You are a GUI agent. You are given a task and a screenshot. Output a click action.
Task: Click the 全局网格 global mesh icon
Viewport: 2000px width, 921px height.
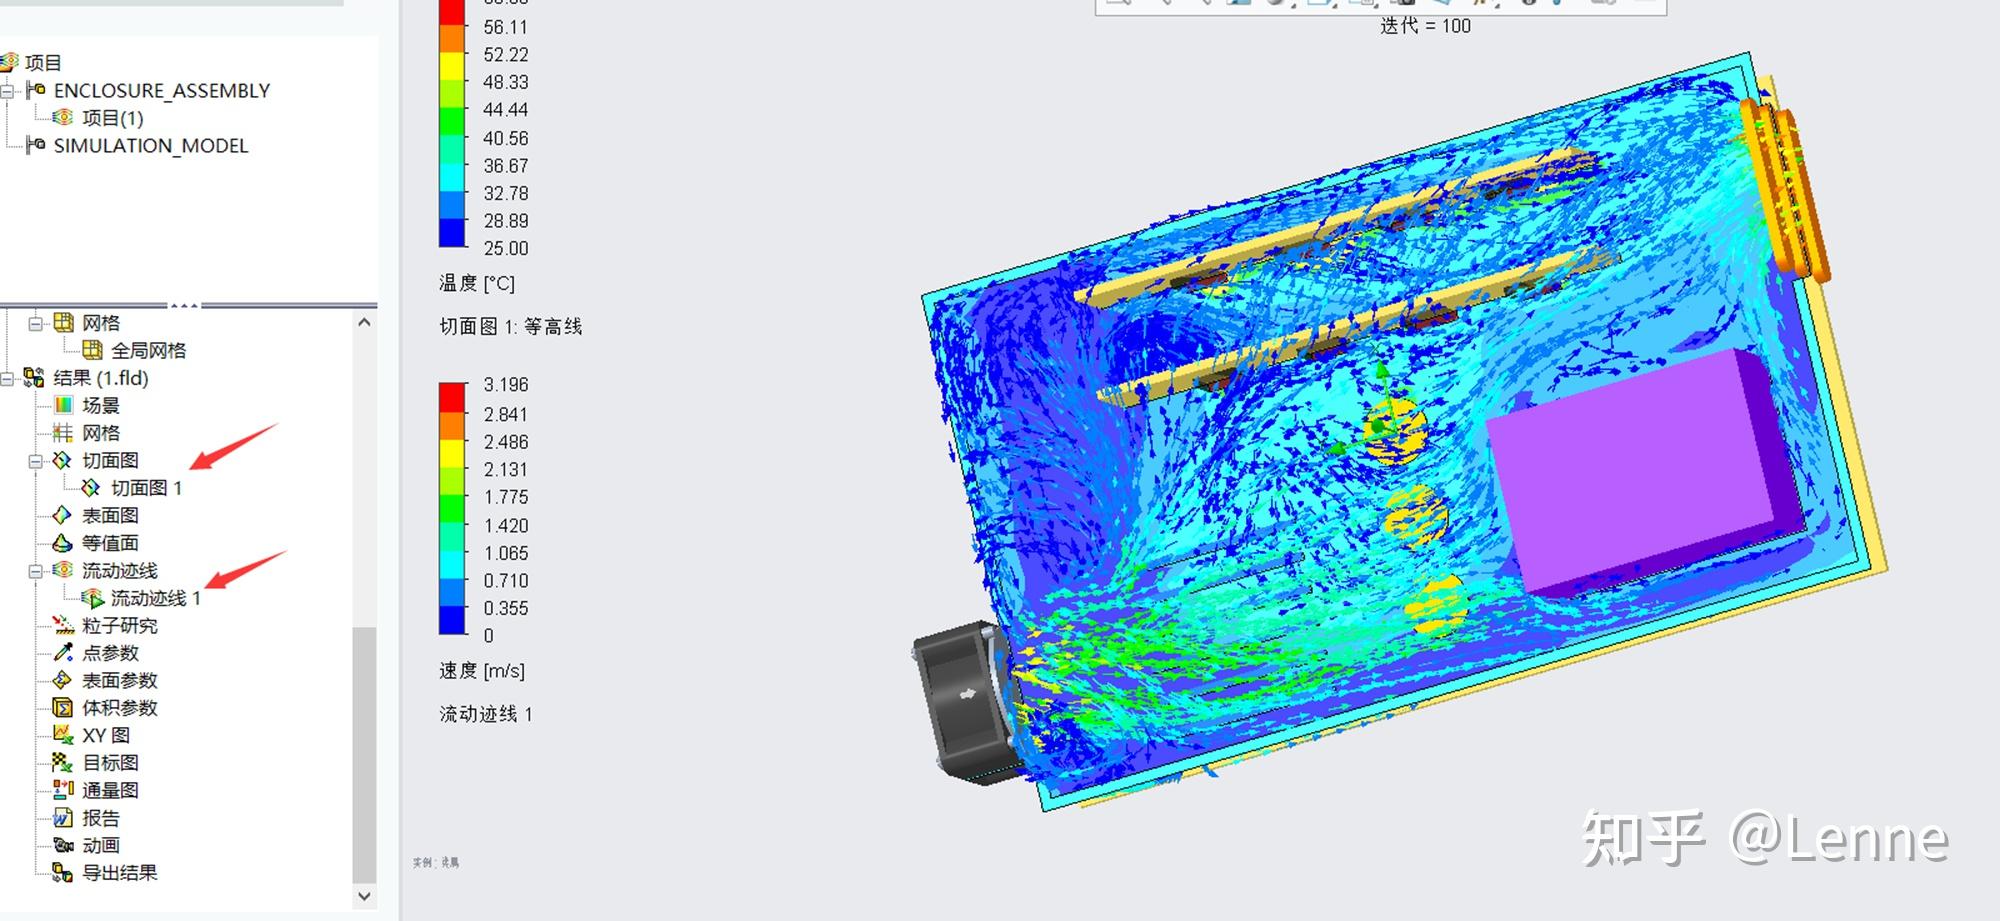click(x=92, y=350)
